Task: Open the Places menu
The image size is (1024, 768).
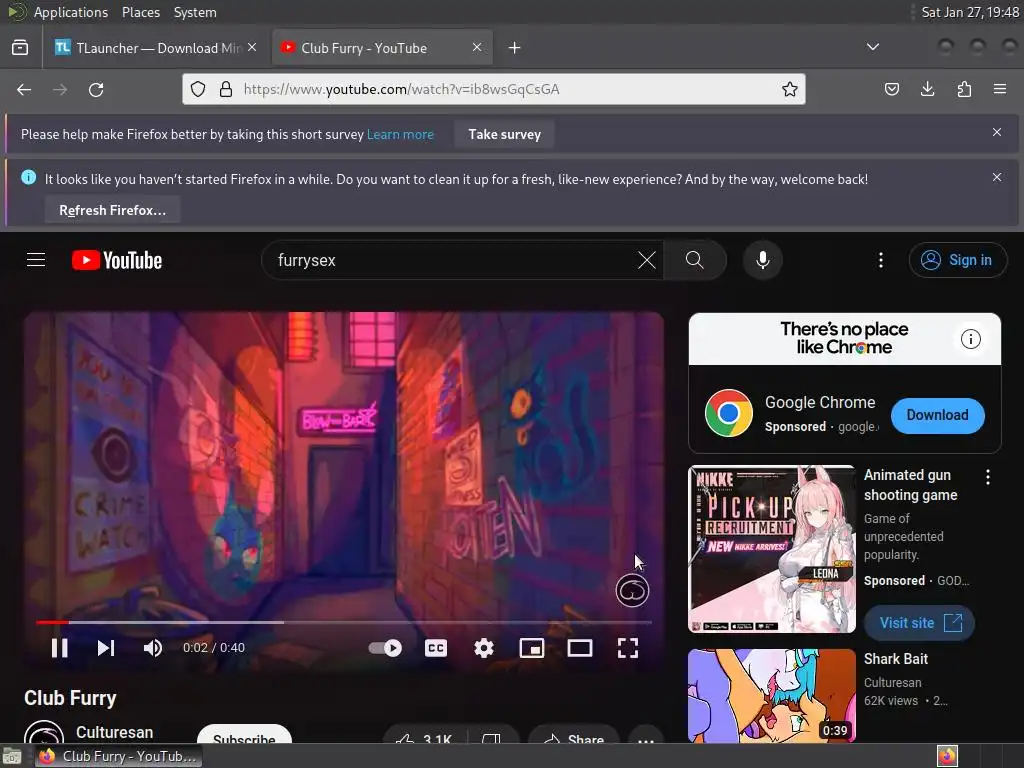Action: tap(140, 12)
